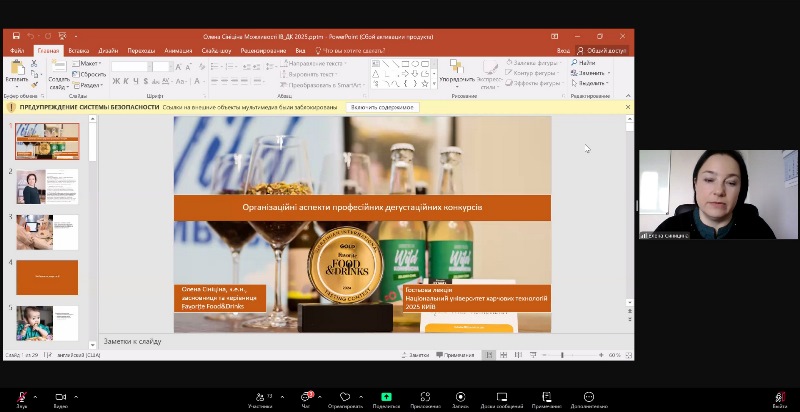
Task: Open the Zoom chat panel
Action: [307, 397]
